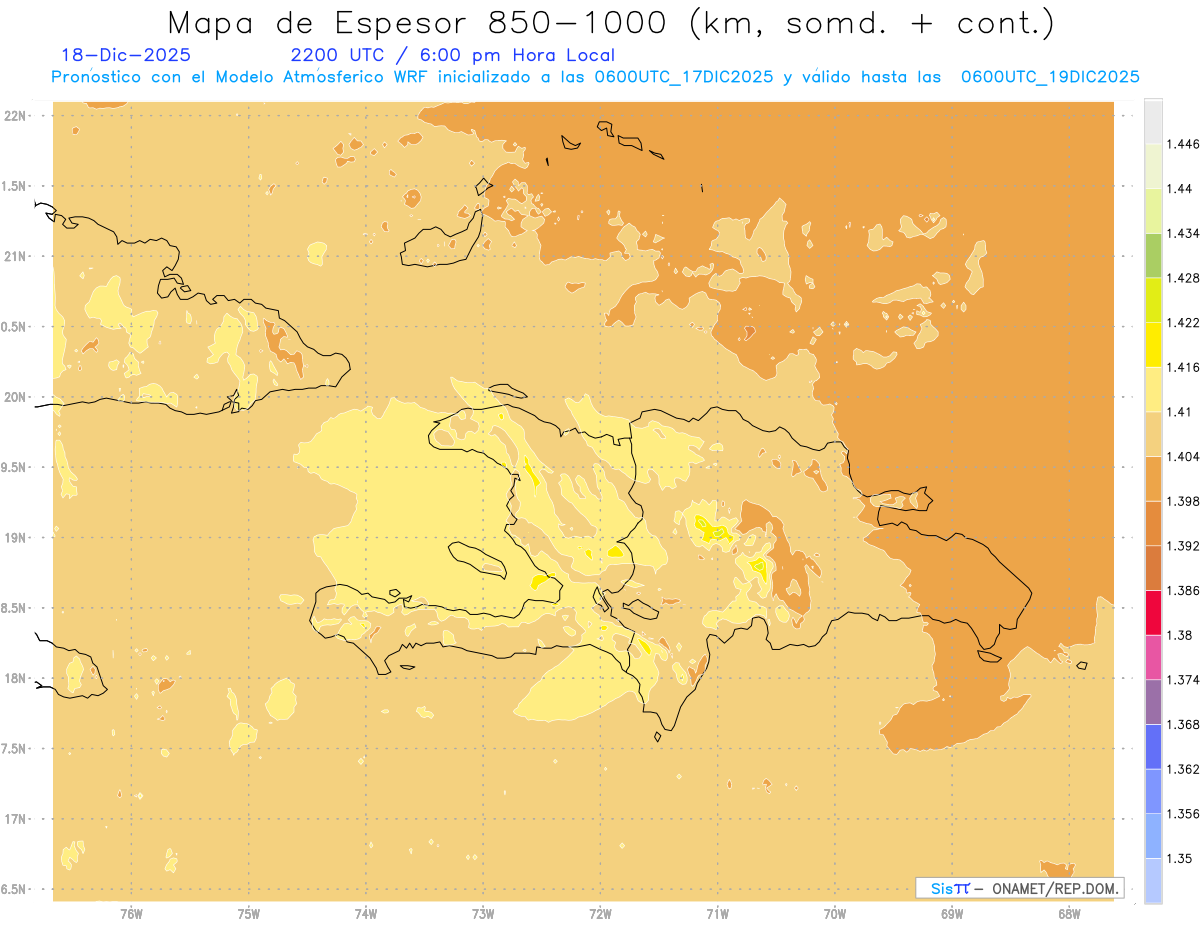The image size is (1200, 927).
Task: Select the latitude label '21N'
Action: coord(15,256)
